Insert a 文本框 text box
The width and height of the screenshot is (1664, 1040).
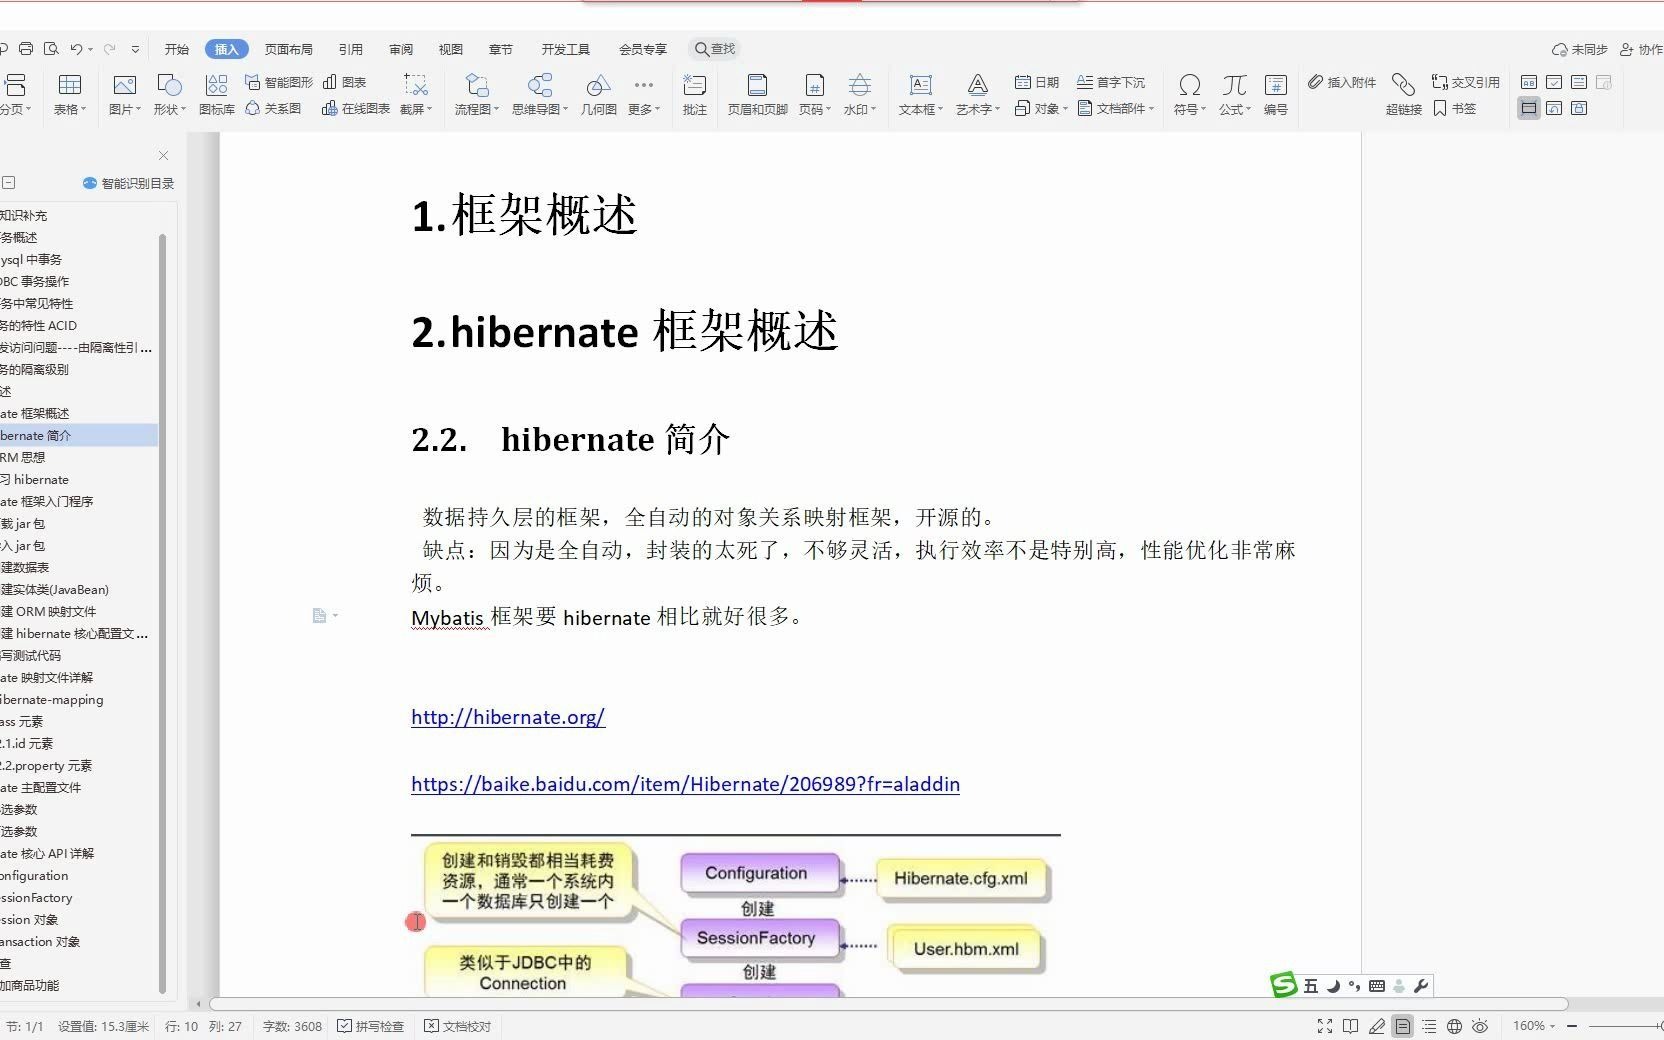pyautogui.click(x=920, y=95)
